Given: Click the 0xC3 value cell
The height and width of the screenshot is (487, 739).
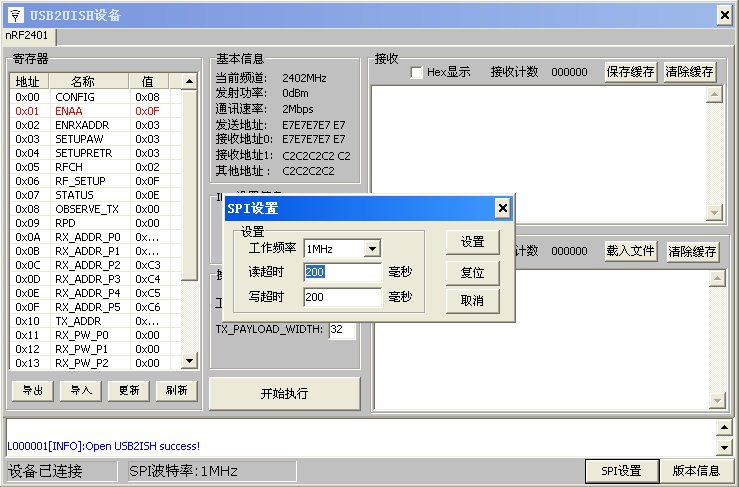Looking at the screenshot, I should tap(148, 265).
